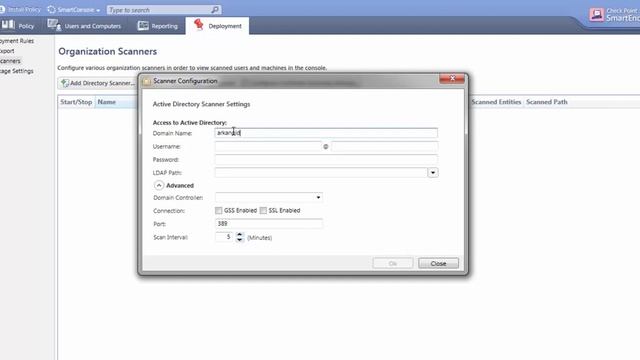Viewport: 640px width, 360px height.
Task: Click the domain field after @ sign
Action: pyautogui.click(x=384, y=146)
